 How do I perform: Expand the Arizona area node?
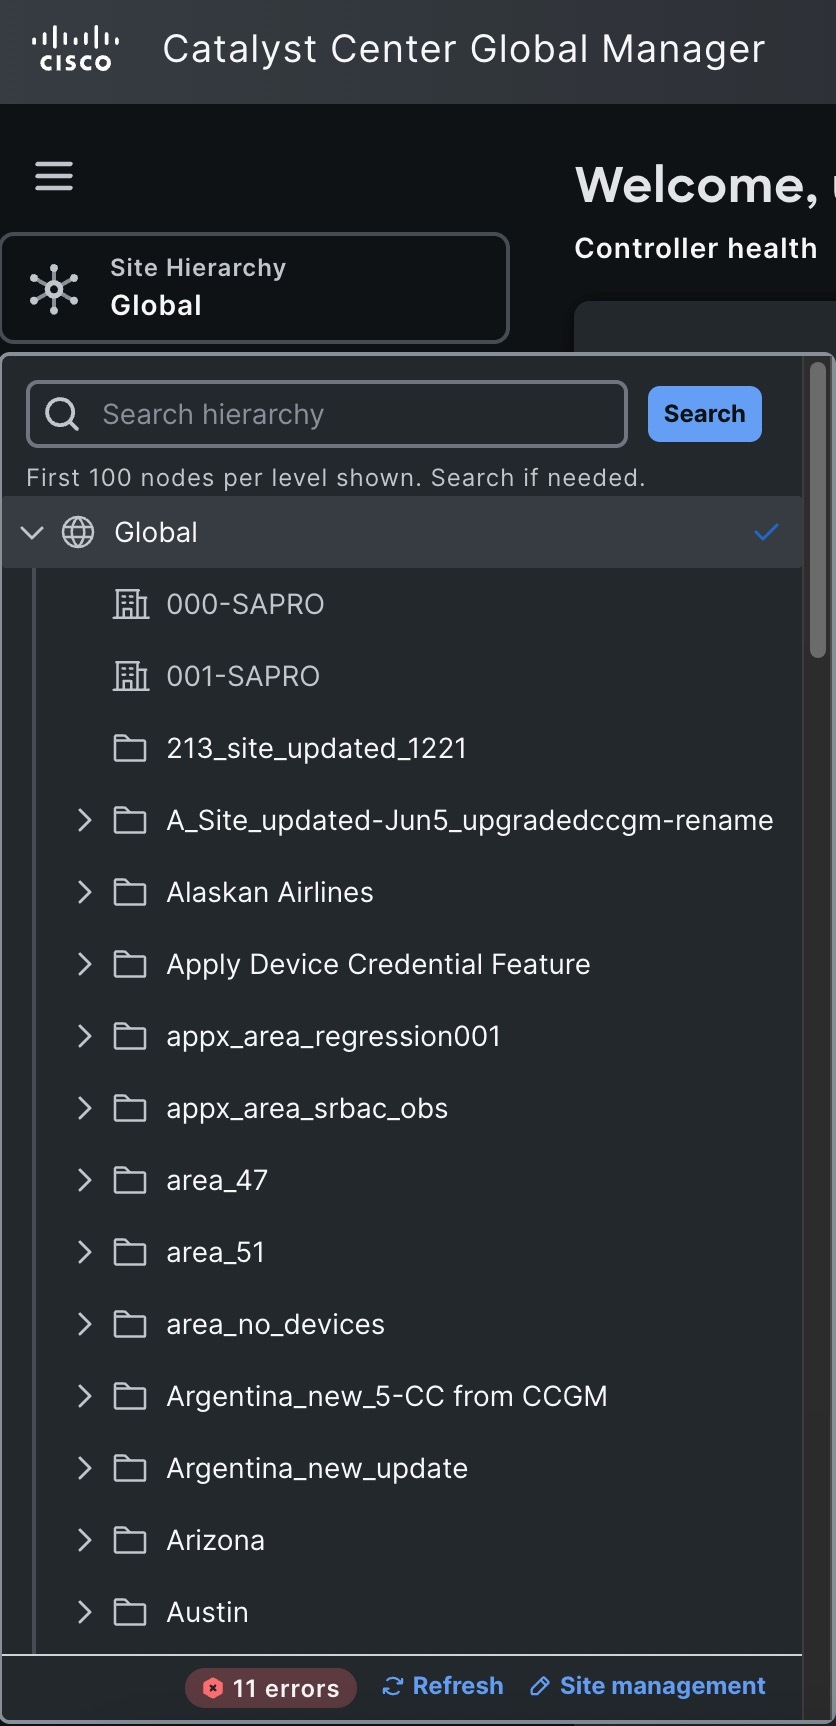click(85, 1540)
